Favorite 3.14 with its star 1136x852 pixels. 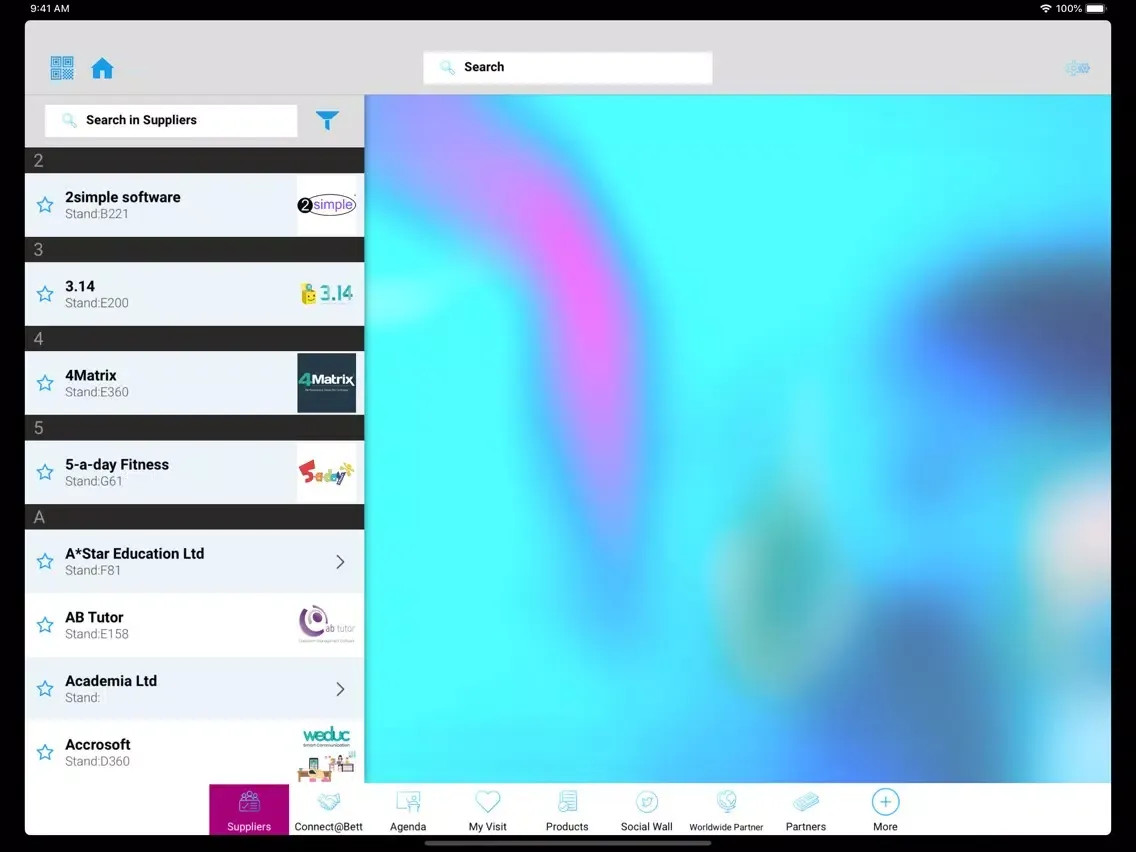45,294
